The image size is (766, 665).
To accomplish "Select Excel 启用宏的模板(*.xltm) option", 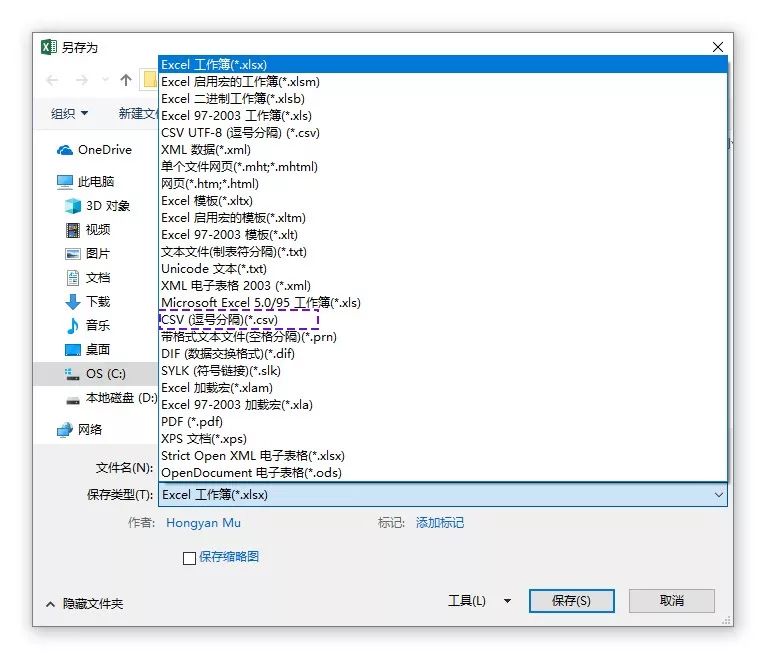I will 443,217.
